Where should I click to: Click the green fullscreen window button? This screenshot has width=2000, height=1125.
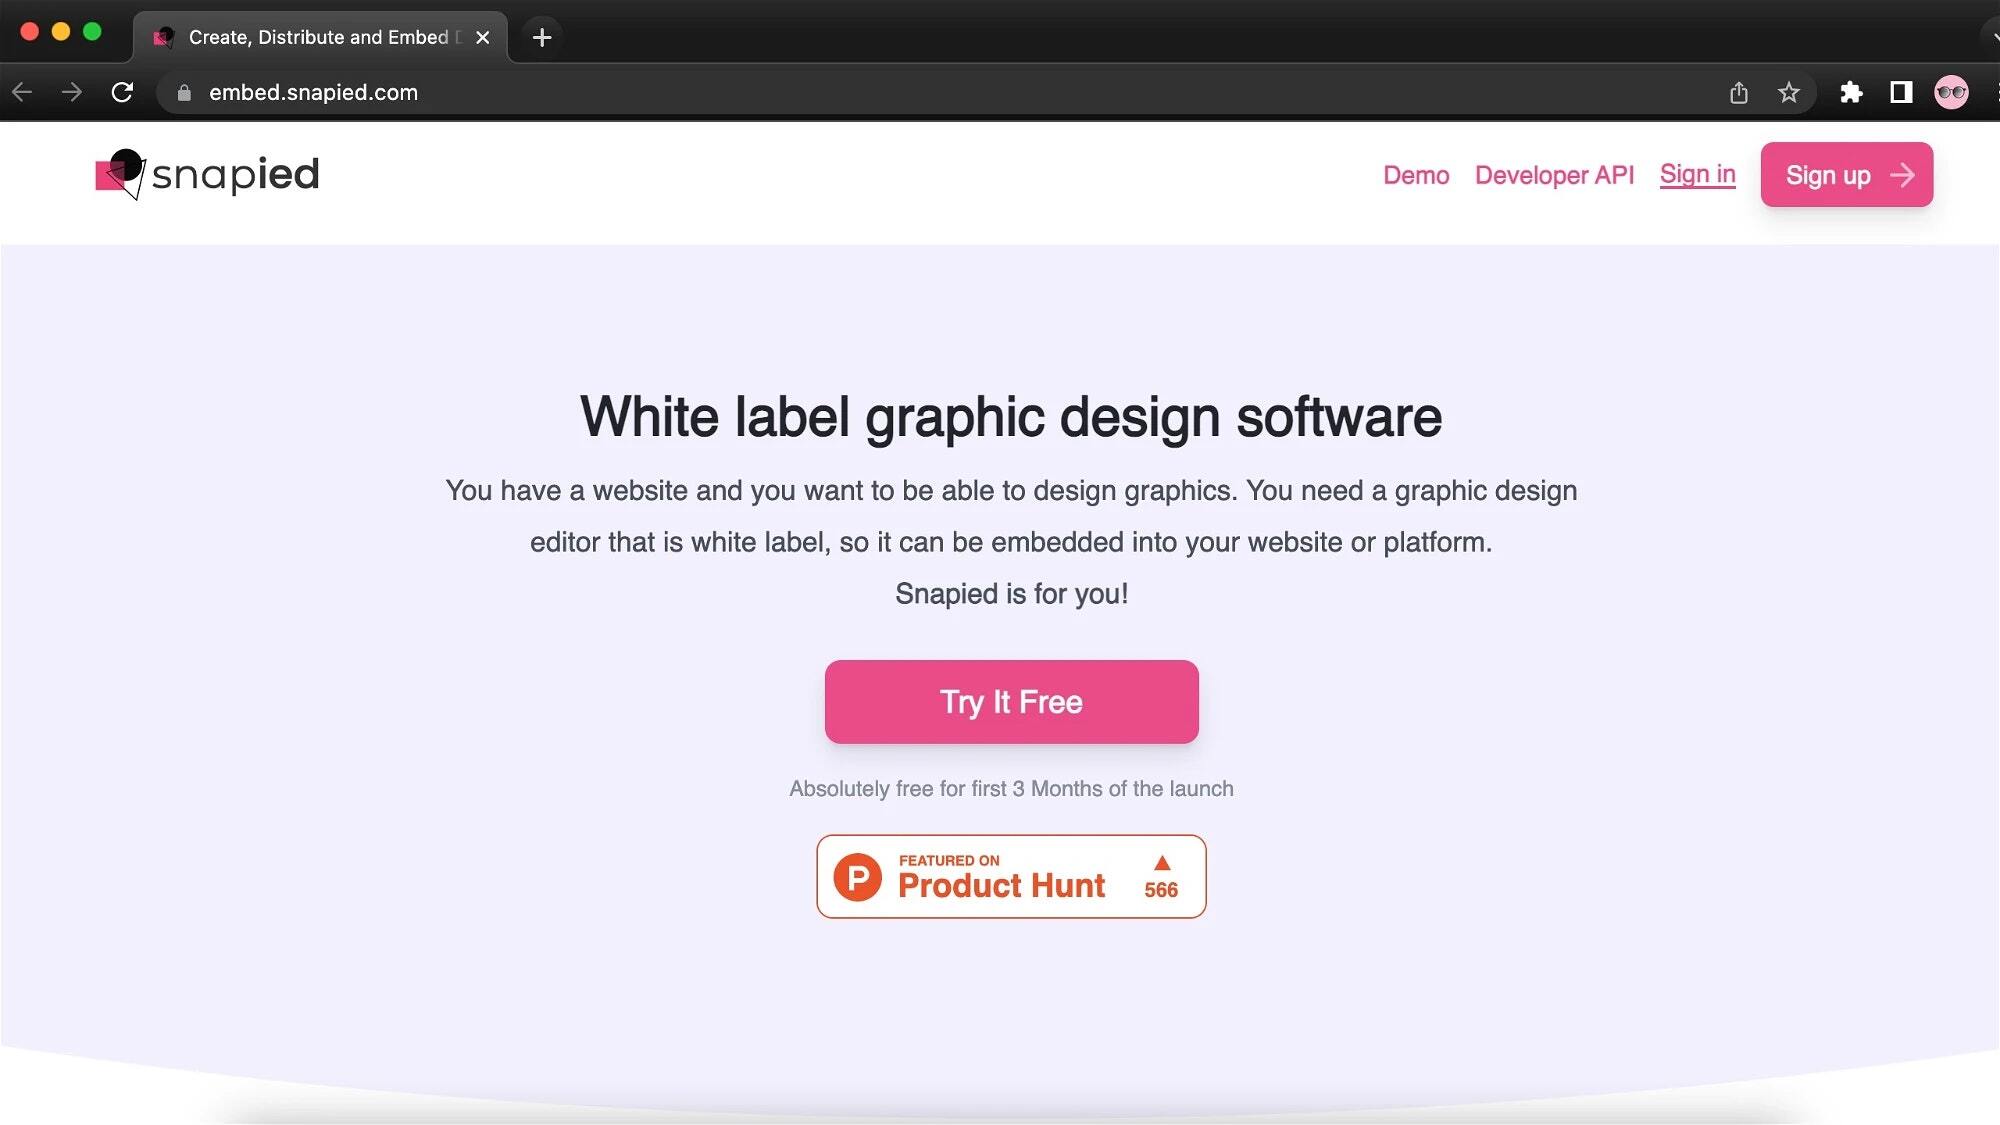coord(92,31)
